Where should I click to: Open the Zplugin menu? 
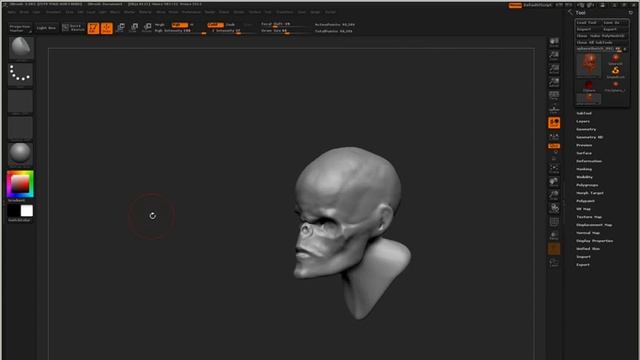[315, 12]
